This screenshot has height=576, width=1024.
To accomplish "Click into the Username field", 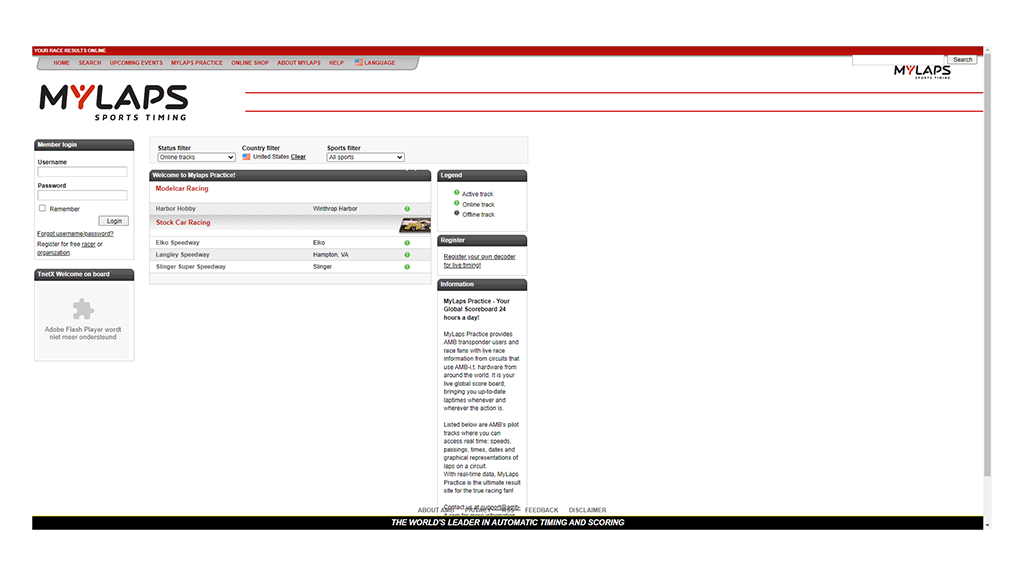I will 82,172.
